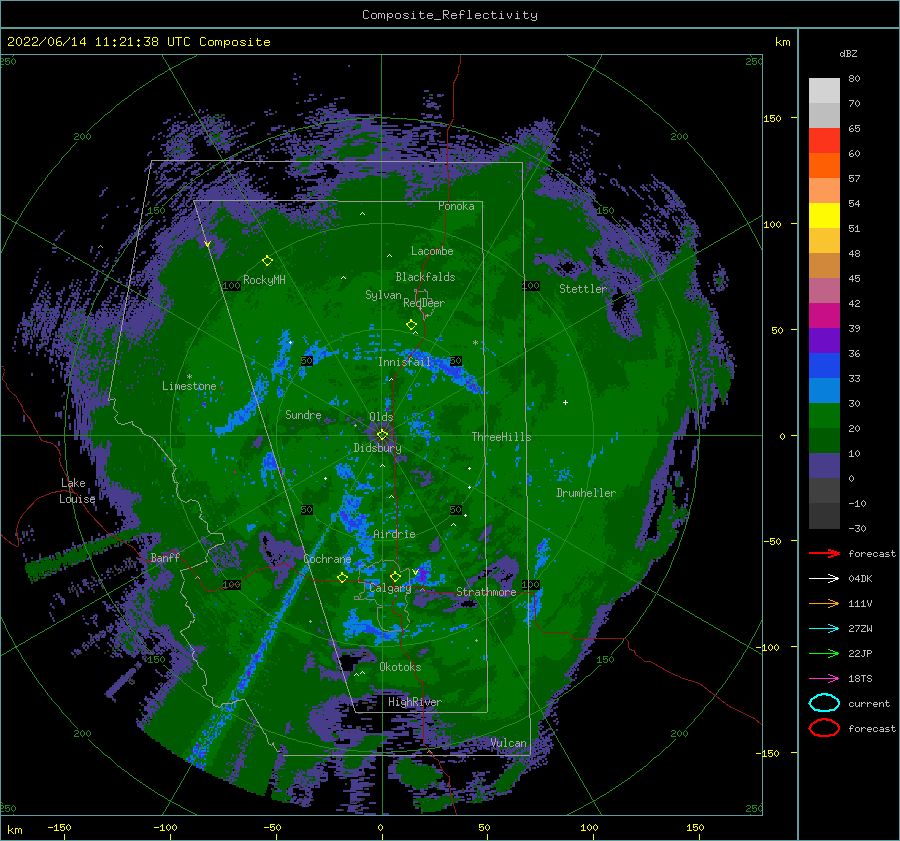Image resolution: width=900 pixels, height=841 pixels.
Task: Click the dBZ legend heading
Action: [848, 53]
